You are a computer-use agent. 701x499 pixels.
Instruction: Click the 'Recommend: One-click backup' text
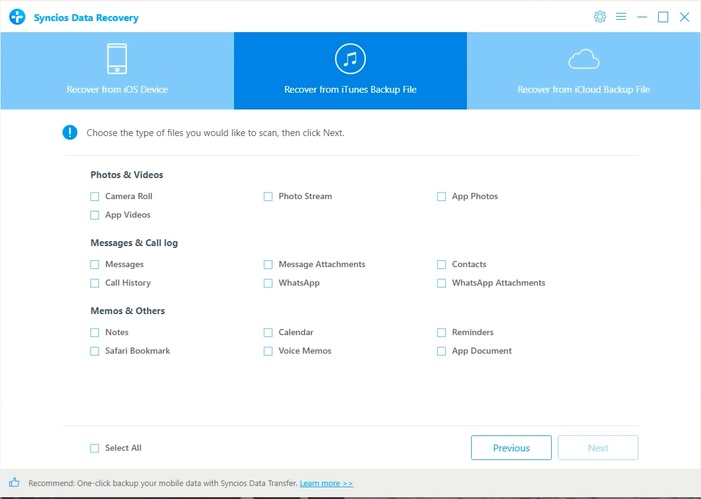pos(163,483)
